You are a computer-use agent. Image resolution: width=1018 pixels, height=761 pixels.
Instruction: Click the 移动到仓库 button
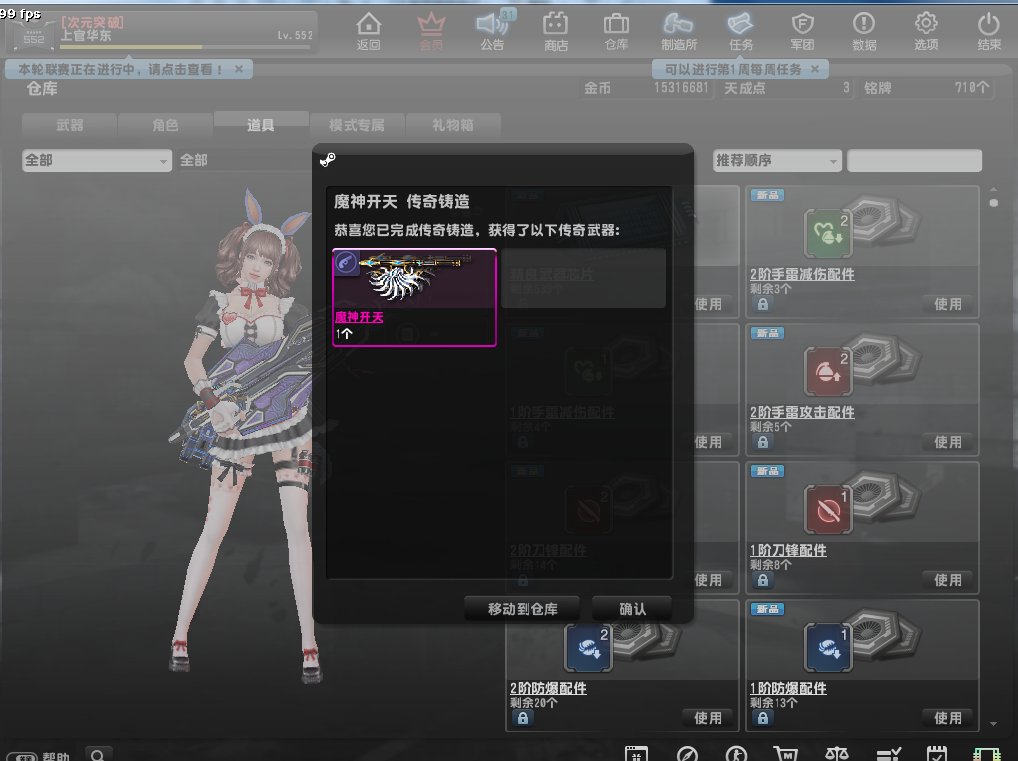pyautogui.click(x=523, y=609)
